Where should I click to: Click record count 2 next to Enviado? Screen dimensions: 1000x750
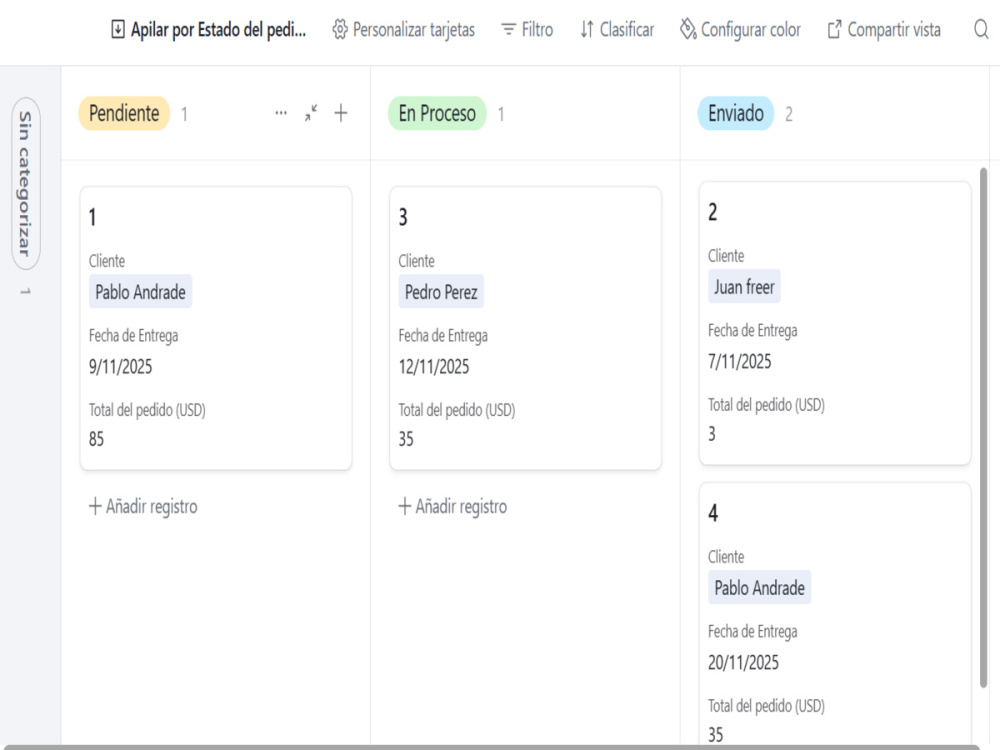click(x=789, y=114)
